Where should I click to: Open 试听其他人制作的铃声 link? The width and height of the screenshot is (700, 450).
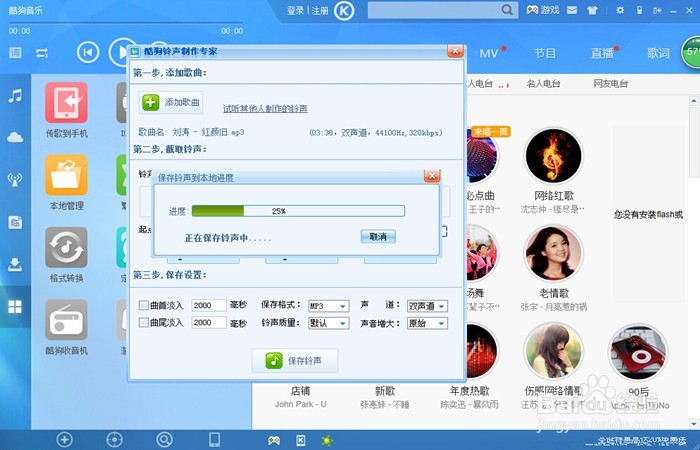[265, 108]
